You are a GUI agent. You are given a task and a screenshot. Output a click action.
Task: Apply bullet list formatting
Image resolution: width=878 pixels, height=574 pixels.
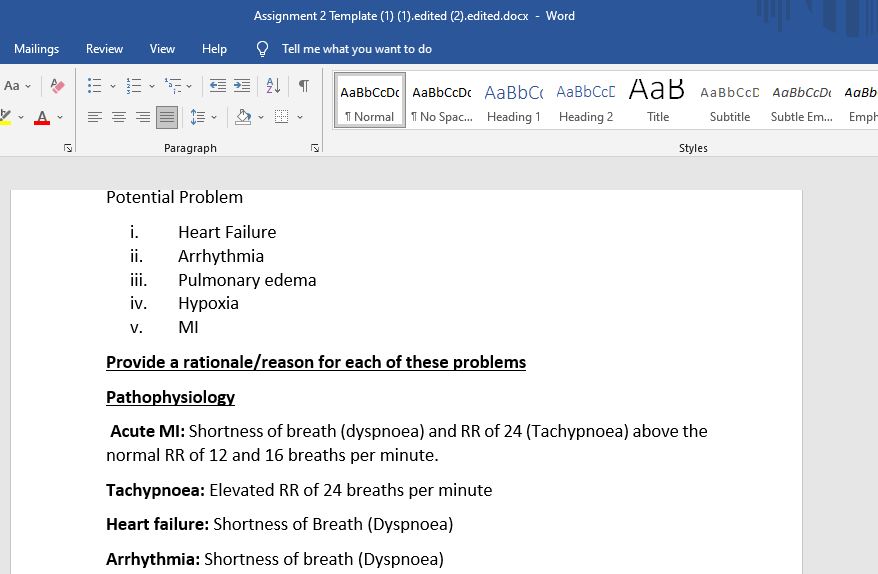[x=94, y=86]
